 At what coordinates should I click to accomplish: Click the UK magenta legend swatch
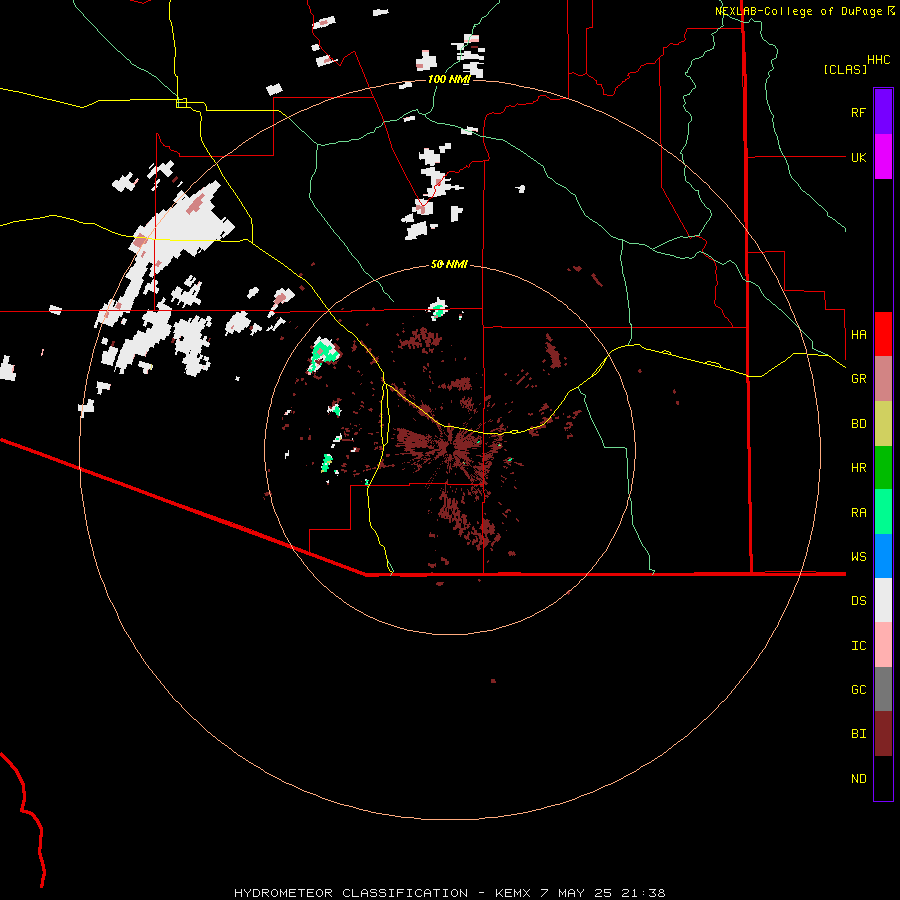883,157
